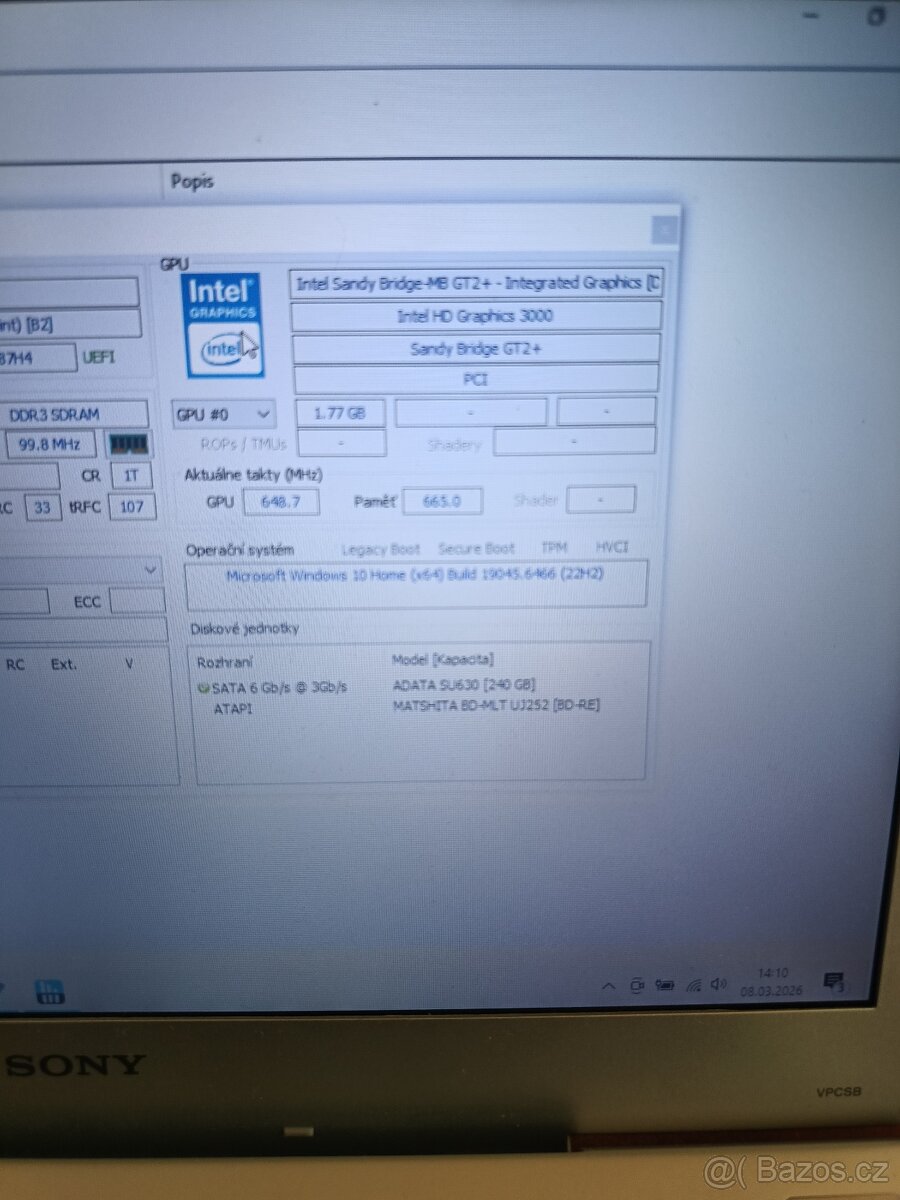Screen dimensions: 900x1200
Task: Click the Paměť clock value 665.0
Action: pos(442,501)
